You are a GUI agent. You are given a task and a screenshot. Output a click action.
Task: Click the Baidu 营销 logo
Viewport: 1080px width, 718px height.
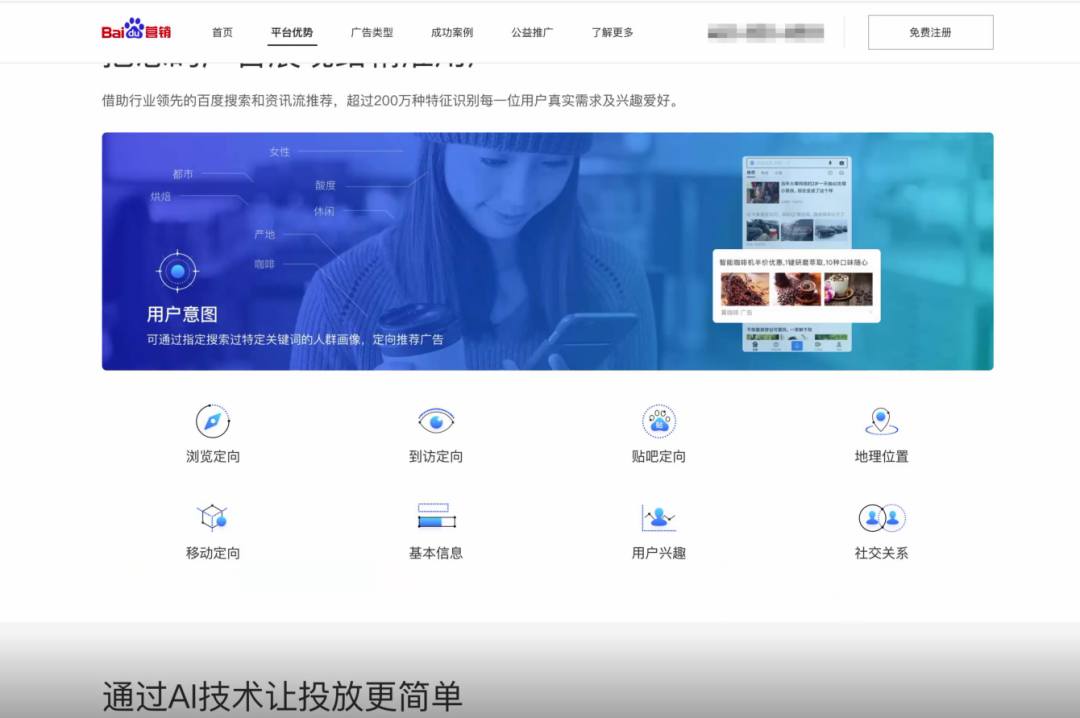(136, 30)
